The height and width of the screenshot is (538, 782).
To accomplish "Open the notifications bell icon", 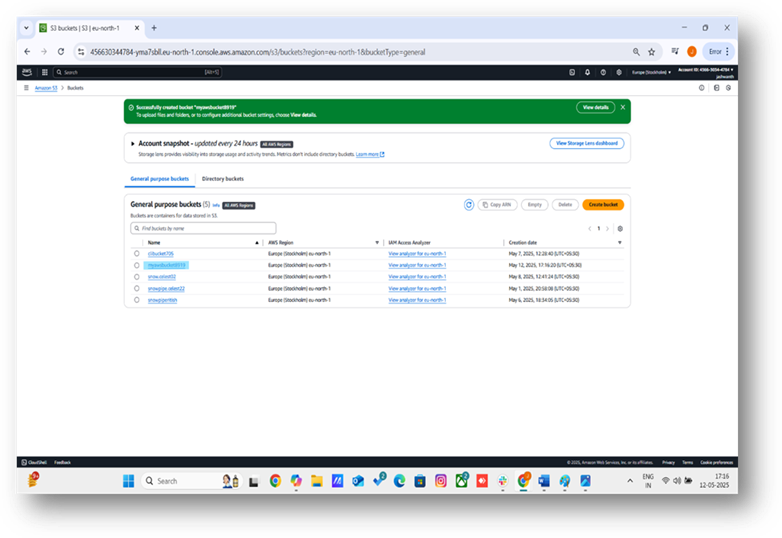I will pos(587,72).
